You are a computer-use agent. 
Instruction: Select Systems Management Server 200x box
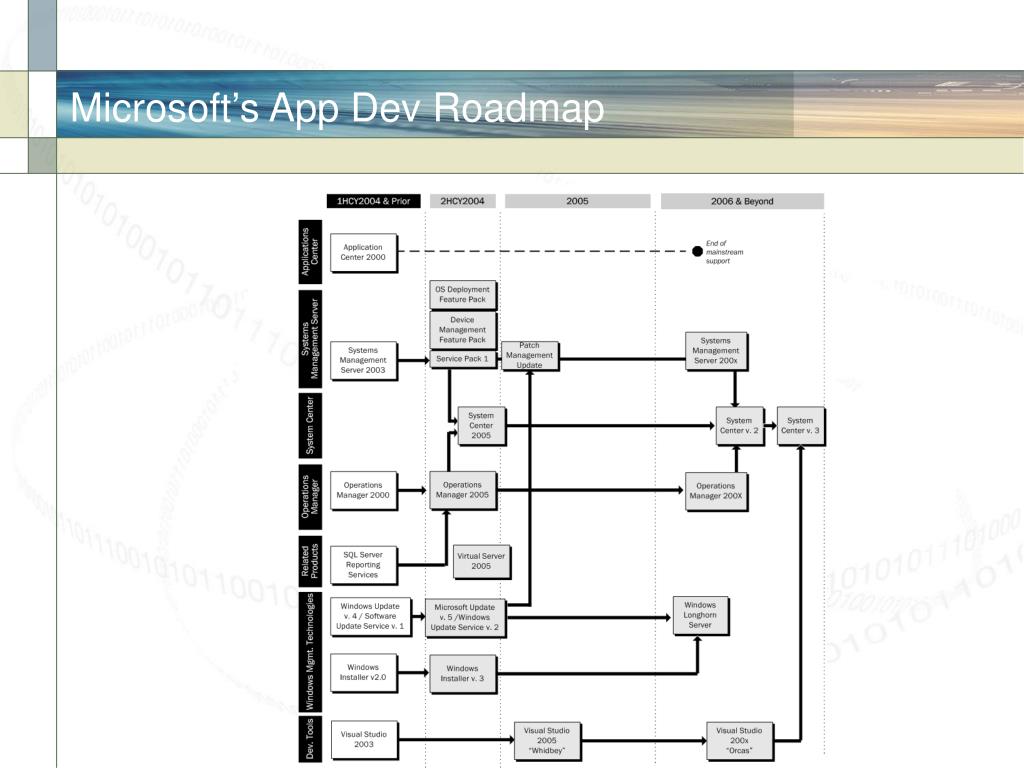tap(716, 351)
